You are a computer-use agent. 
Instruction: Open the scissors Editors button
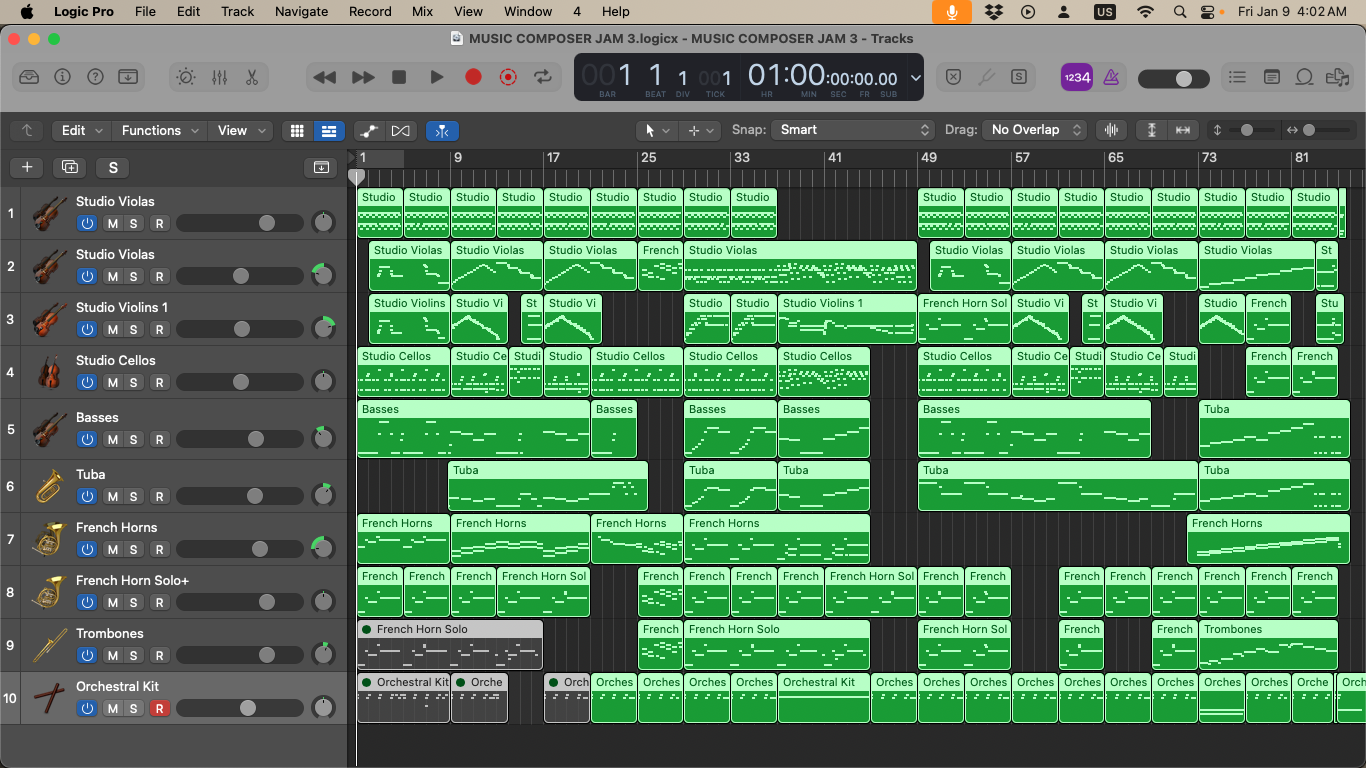[x=252, y=77]
